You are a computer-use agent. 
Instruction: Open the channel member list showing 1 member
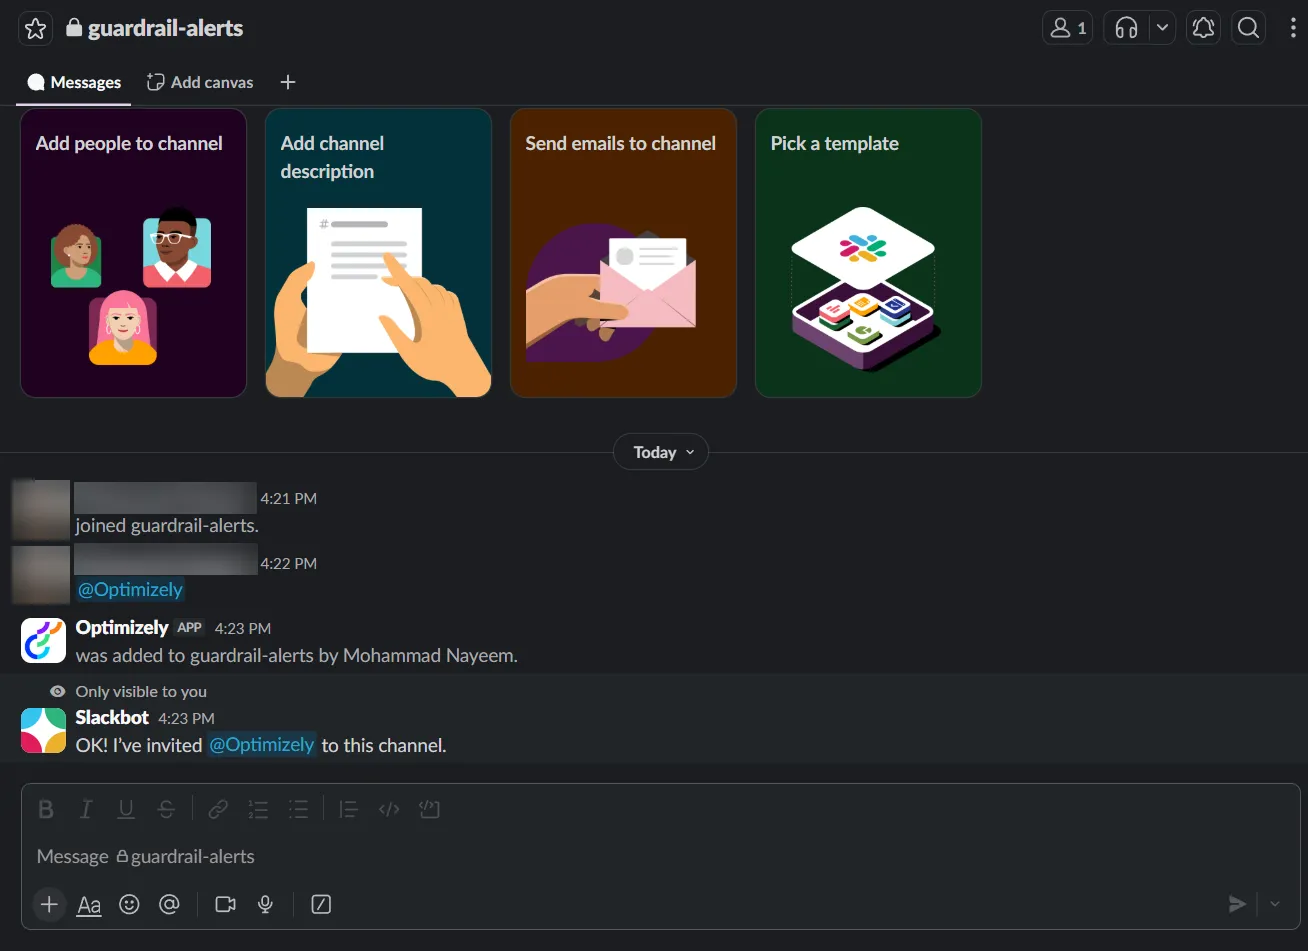tap(1067, 28)
